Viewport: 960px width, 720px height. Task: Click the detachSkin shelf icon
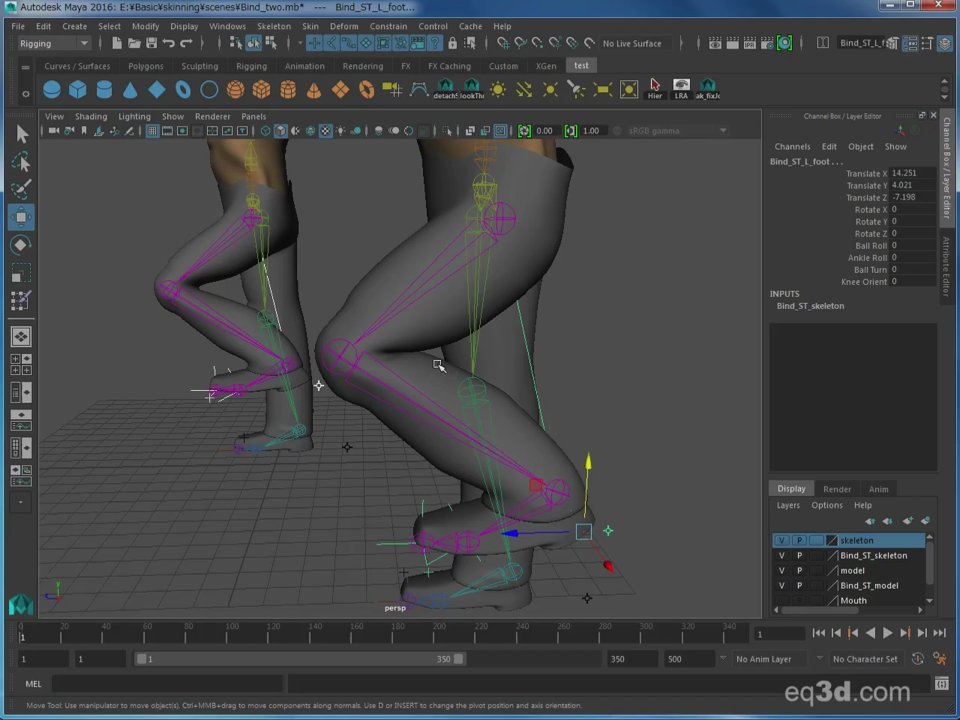coord(445,90)
